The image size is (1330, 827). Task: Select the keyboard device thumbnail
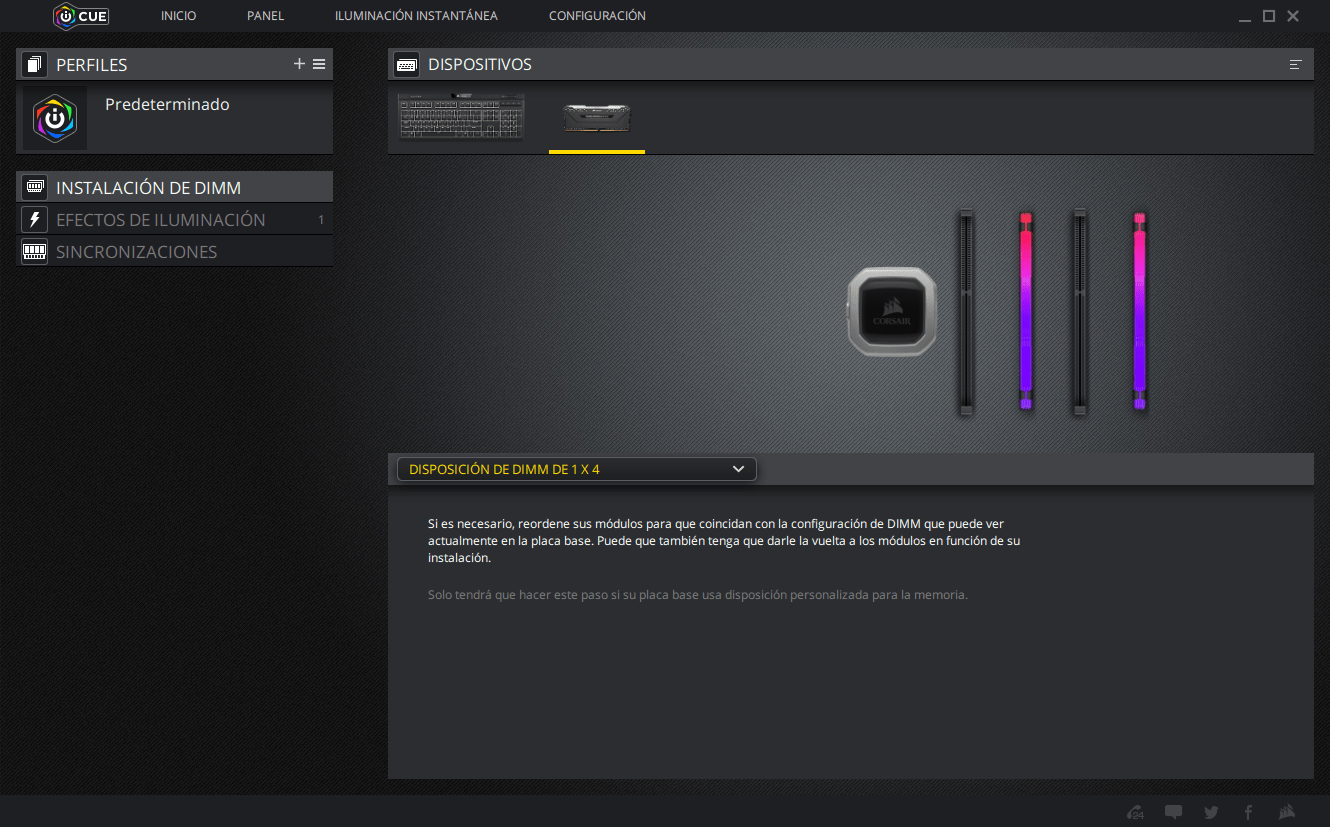[x=461, y=118]
